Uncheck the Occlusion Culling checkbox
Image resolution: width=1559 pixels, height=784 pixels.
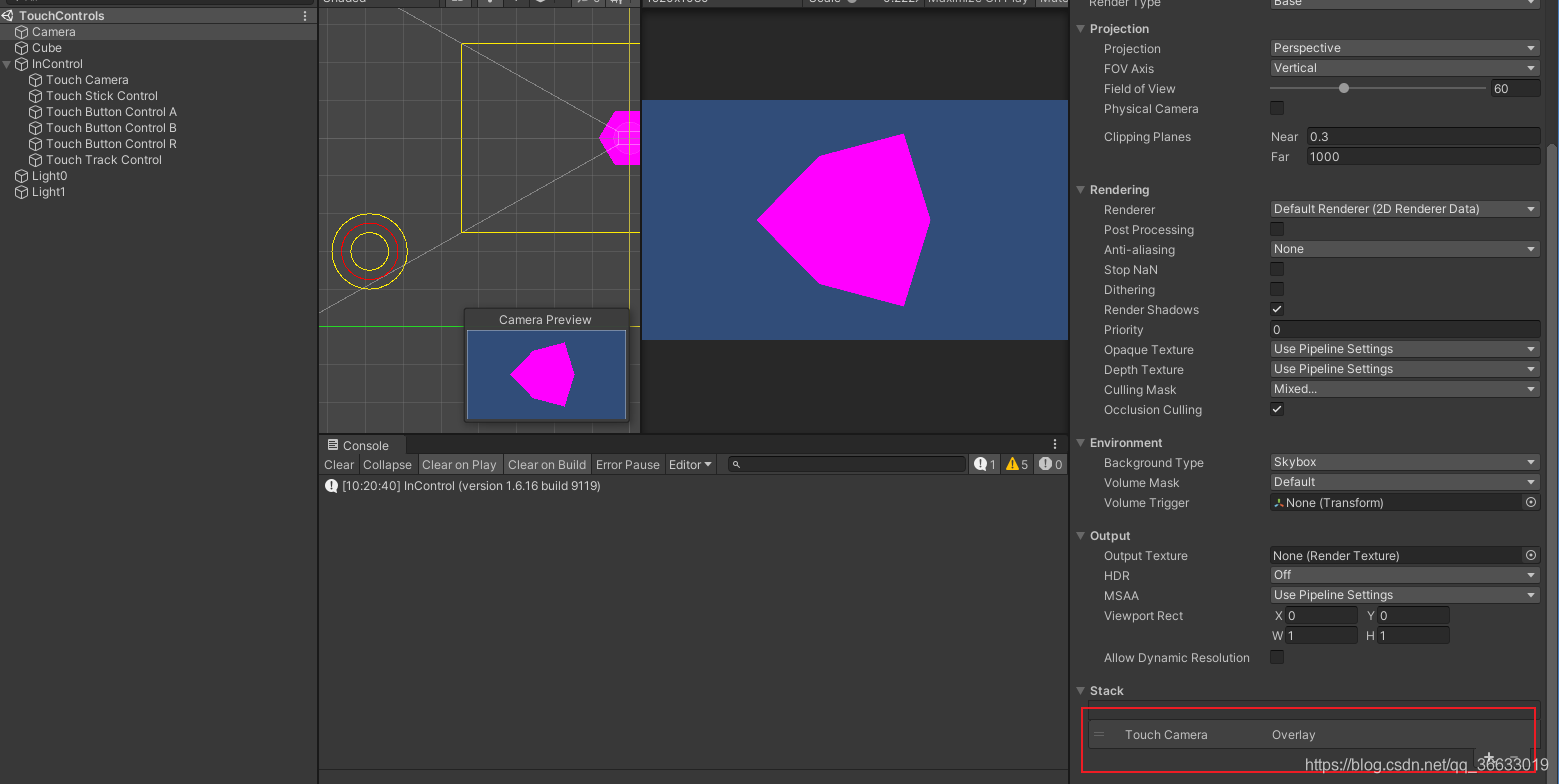1276,408
